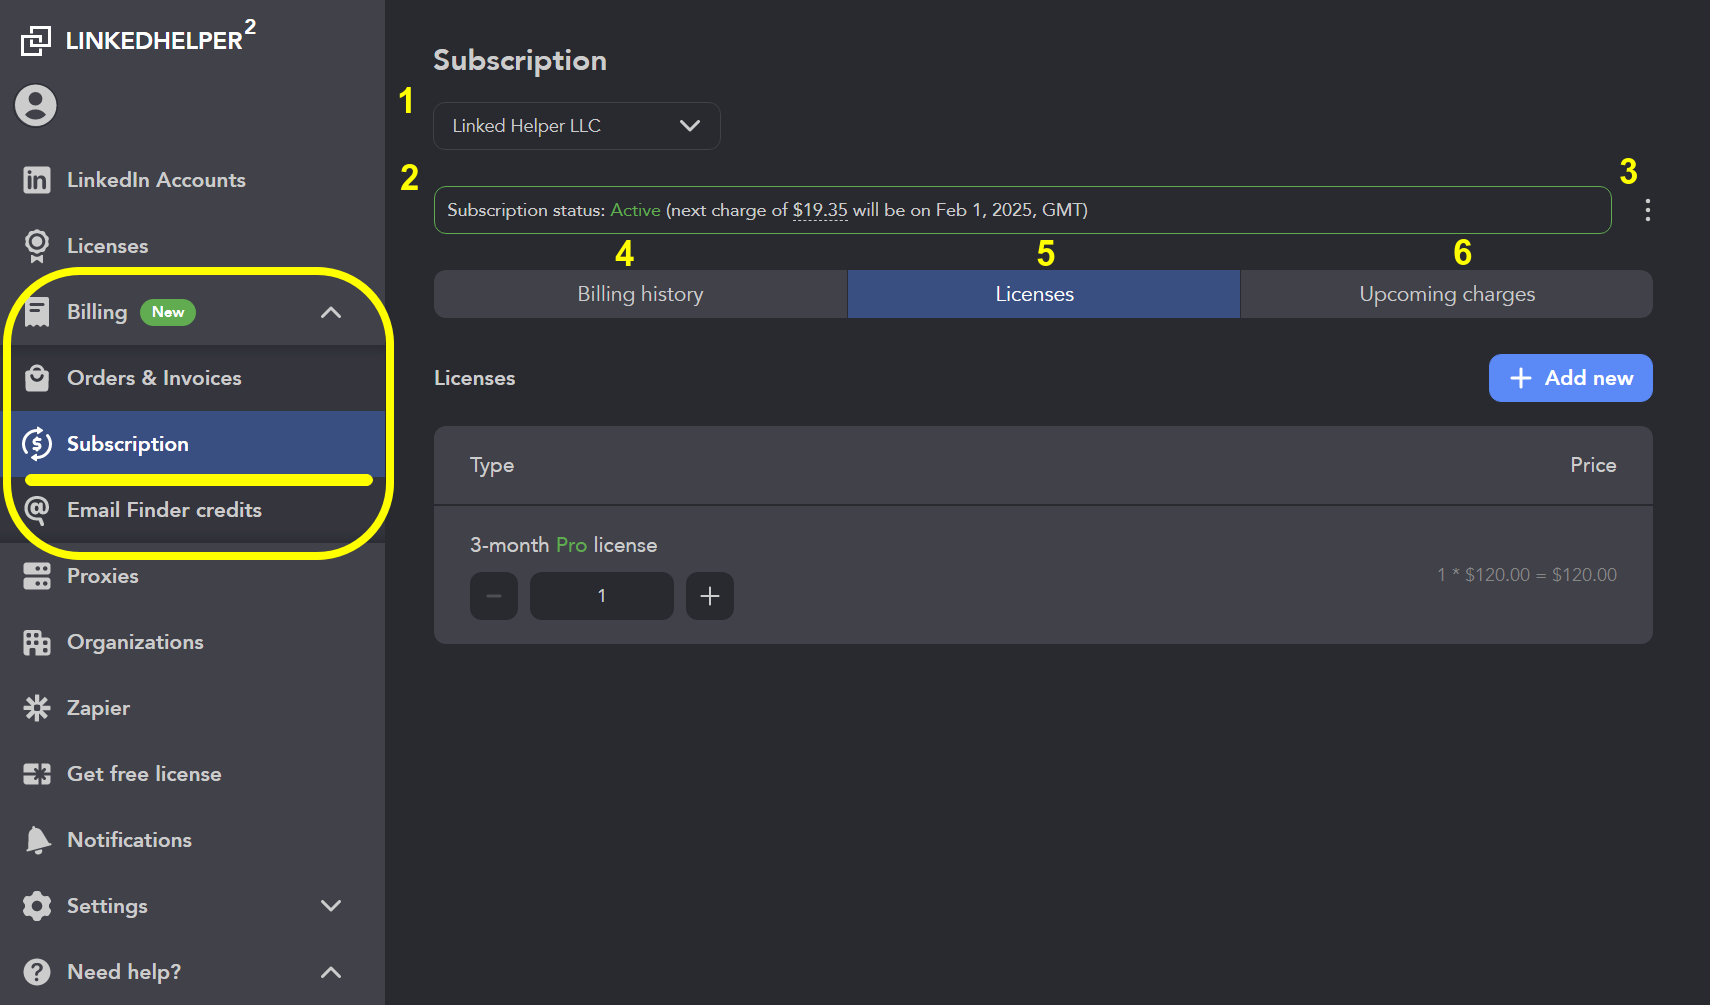Screen dimensions: 1710x1005
Task: Expand the Settings menu in sidebar
Action: coord(330,906)
